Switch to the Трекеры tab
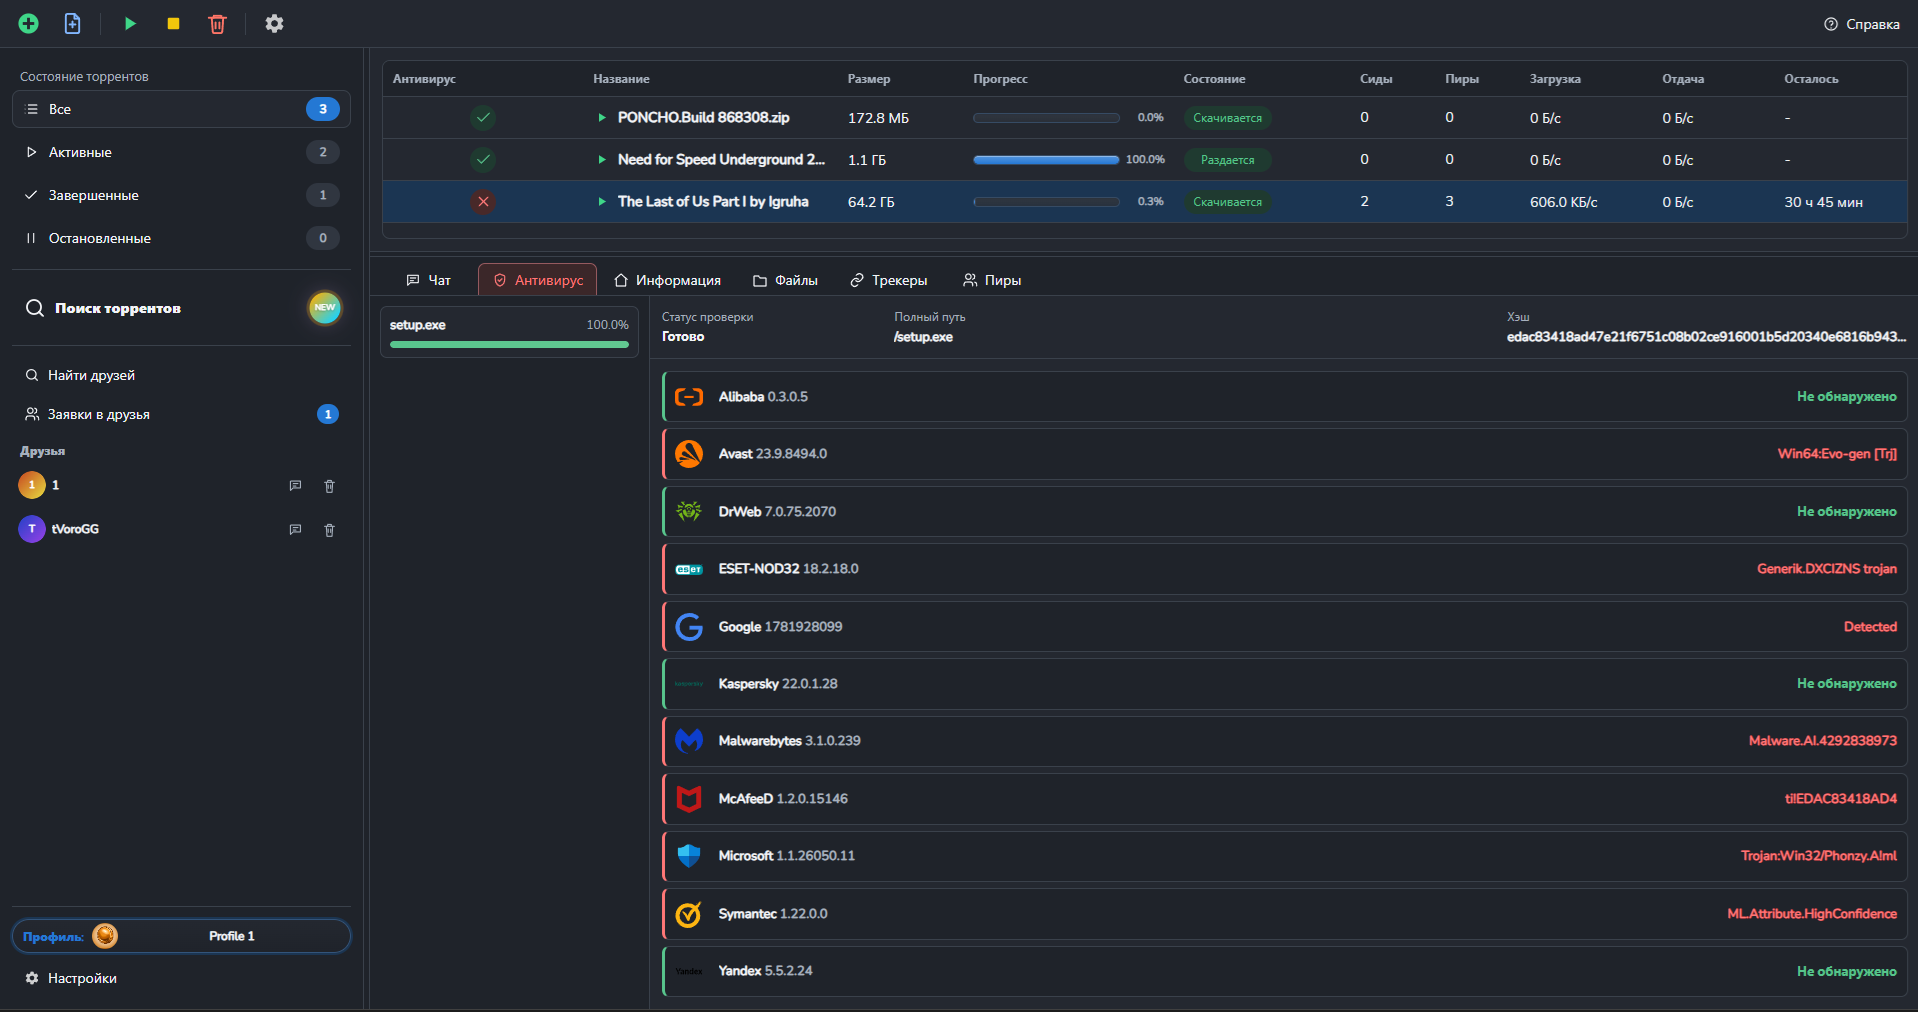This screenshot has height=1012, width=1918. (888, 280)
